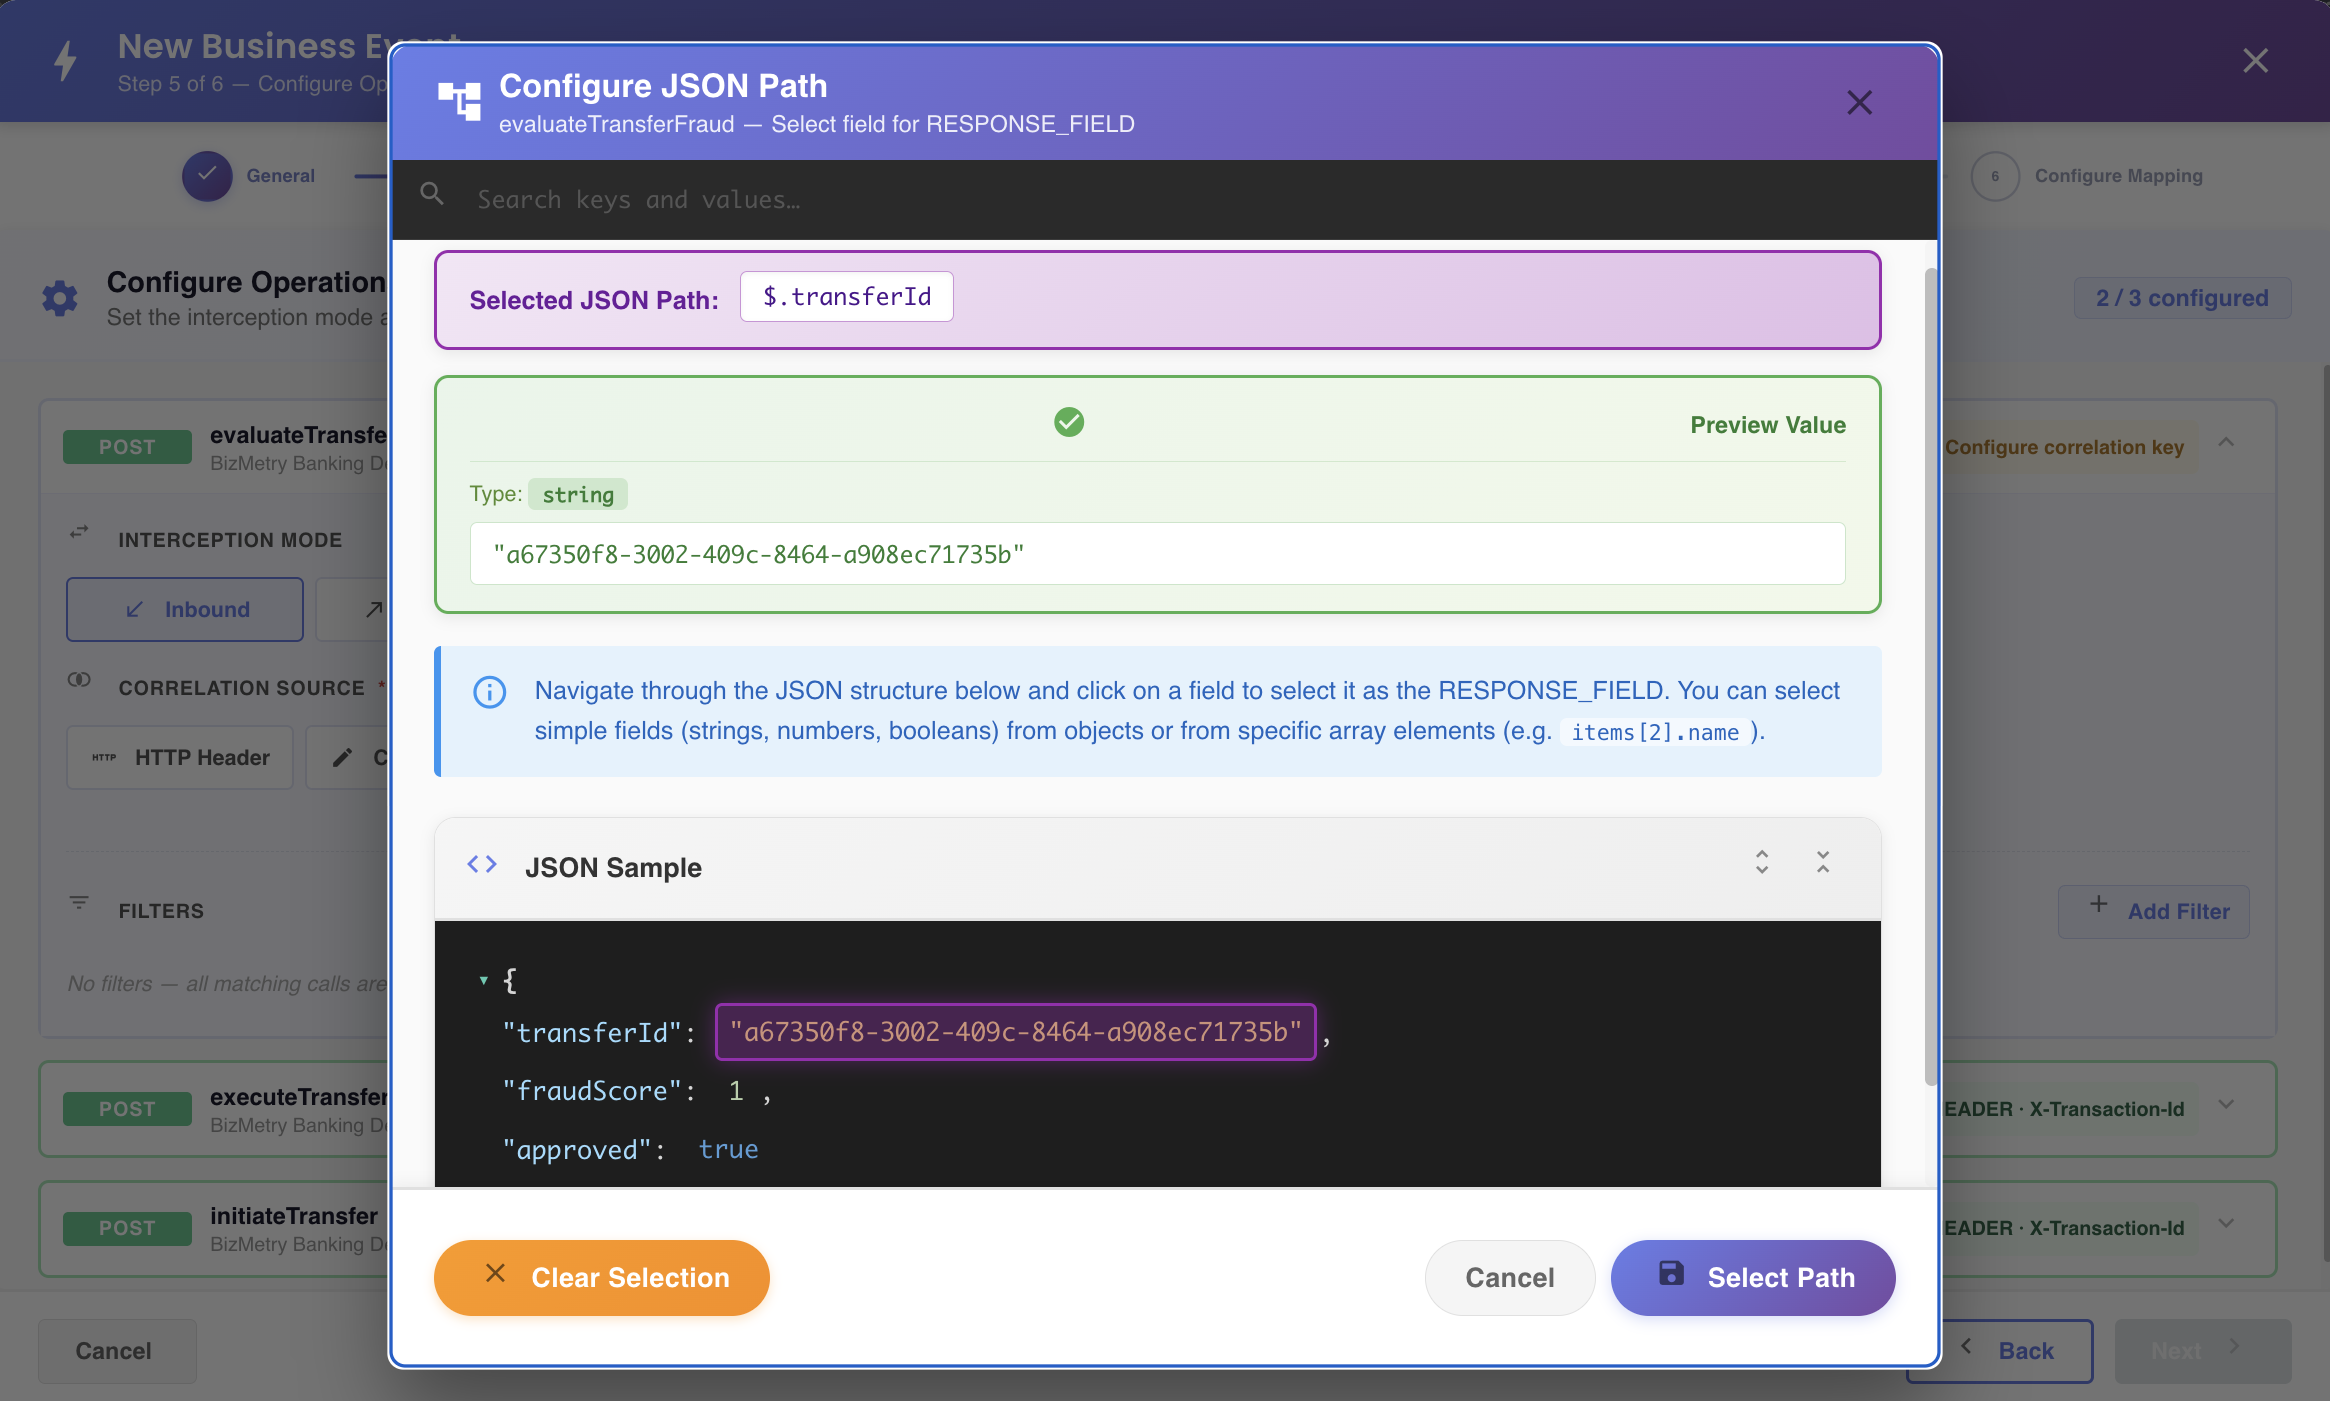Close the New Business Event wizard

point(2255,61)
